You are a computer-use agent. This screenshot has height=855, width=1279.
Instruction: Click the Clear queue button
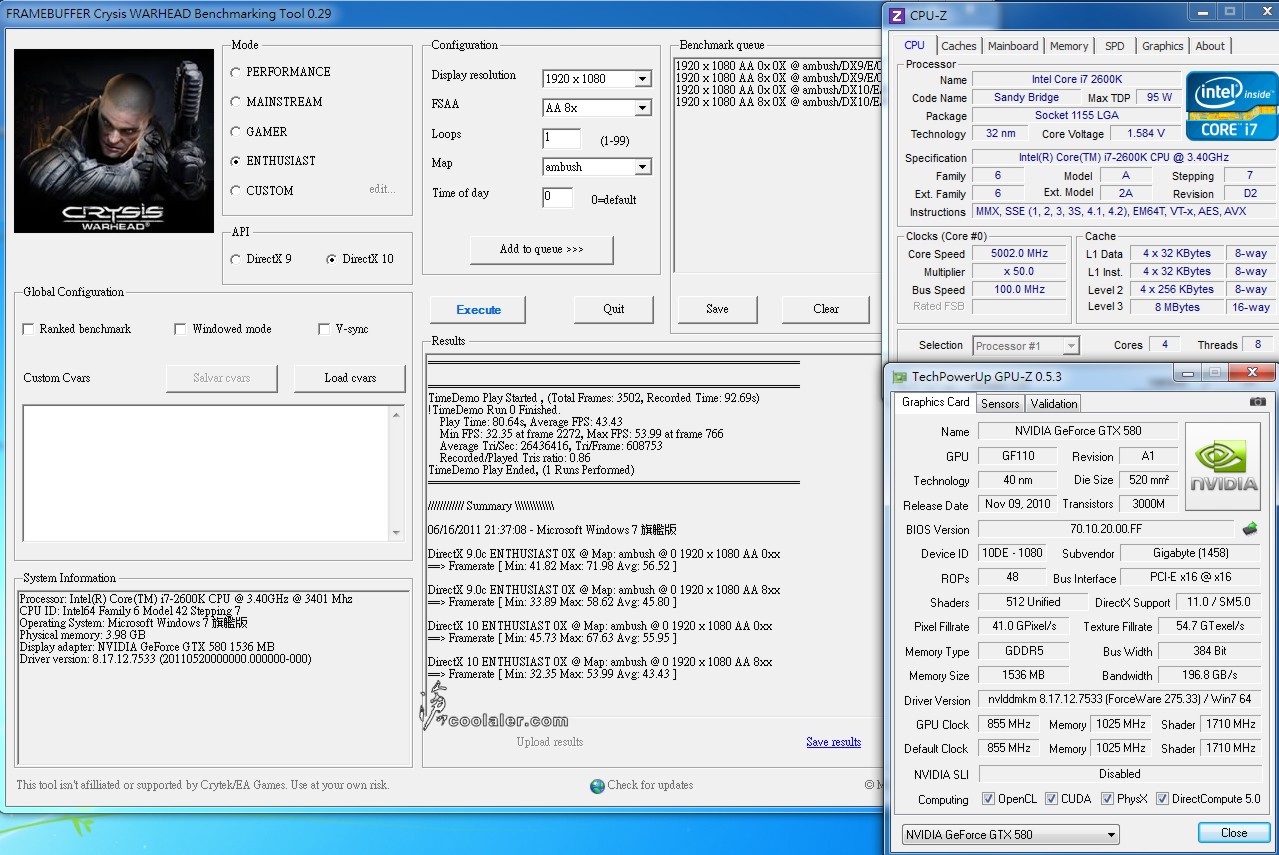(x=826, y=309)
